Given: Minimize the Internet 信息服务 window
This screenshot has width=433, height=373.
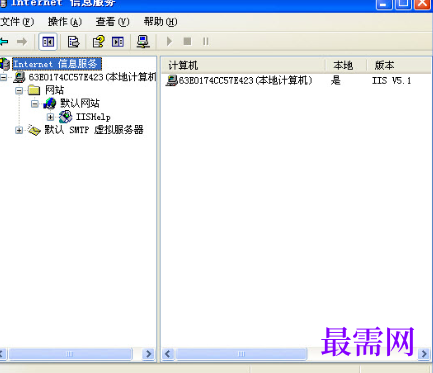Looking at the screenshot, I should coord(384,4).
